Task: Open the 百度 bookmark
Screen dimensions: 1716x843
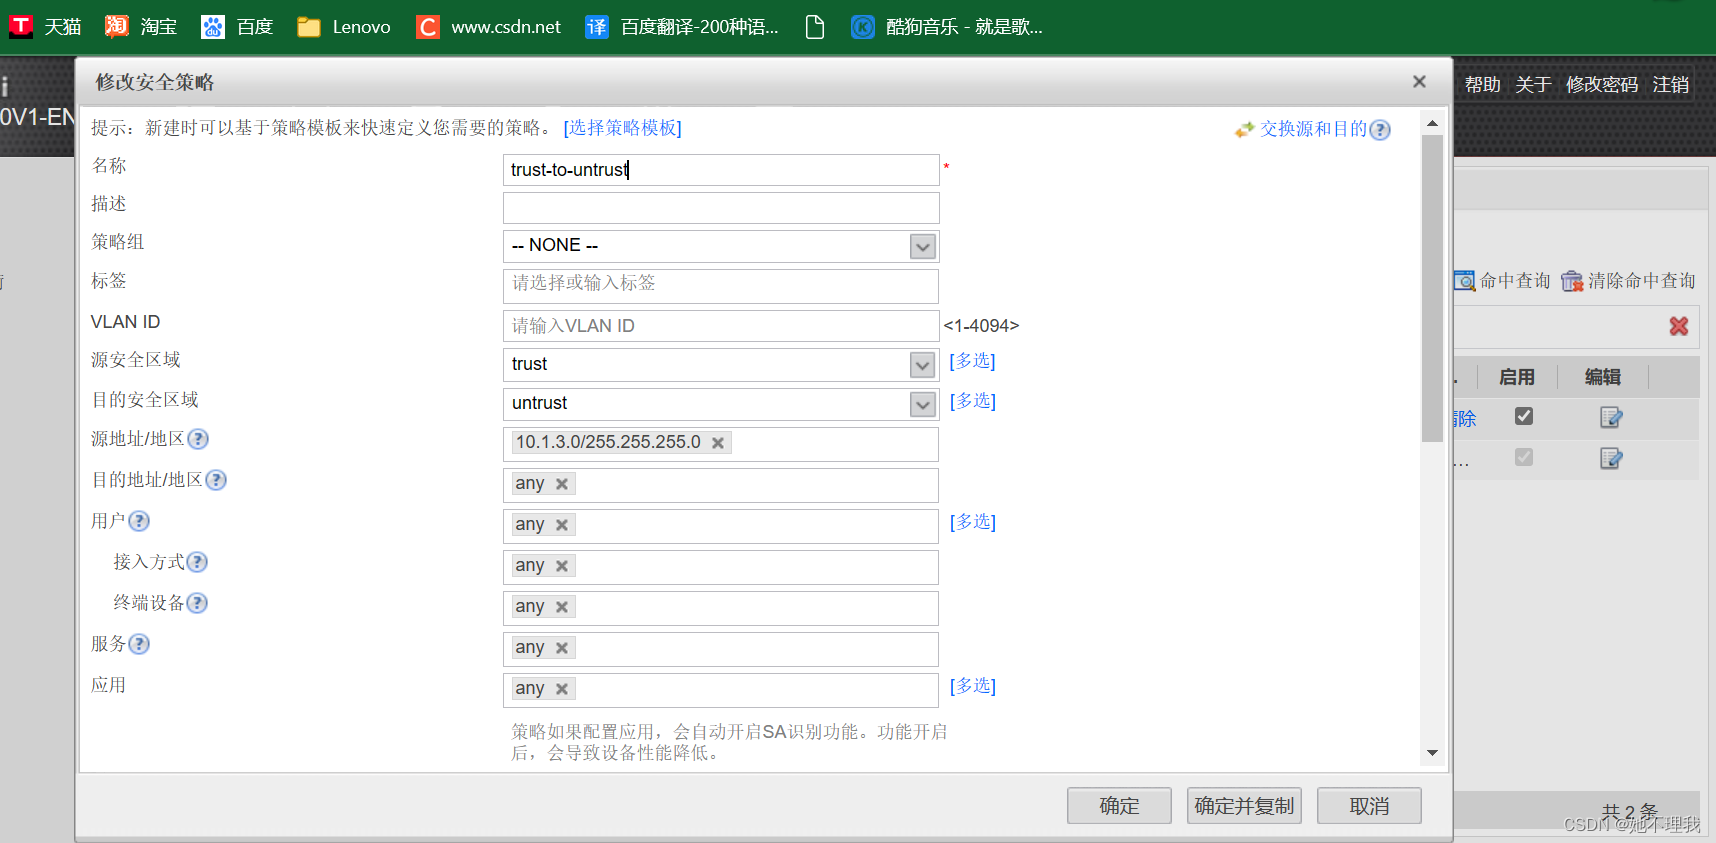Action: [x=237, y=27]
